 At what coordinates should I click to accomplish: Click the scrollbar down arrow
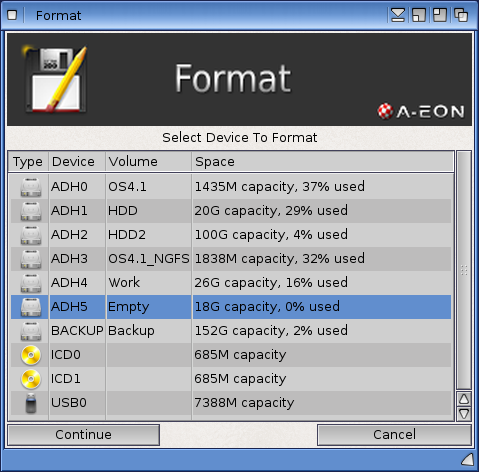click(464, 414)
